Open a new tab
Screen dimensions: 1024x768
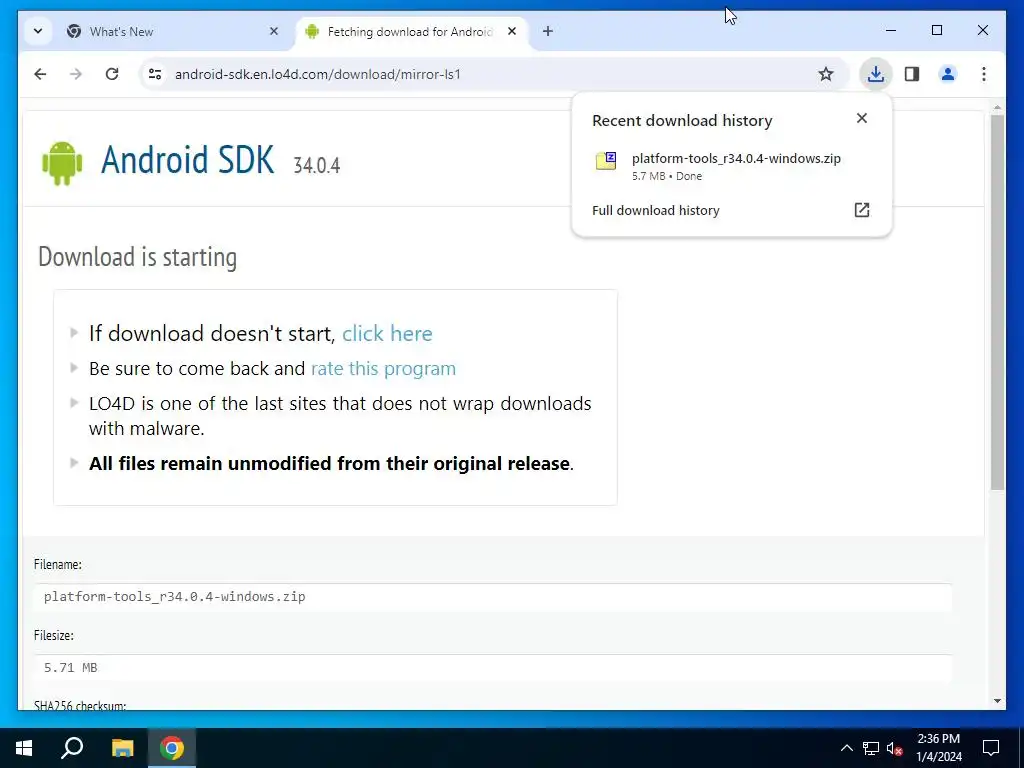548,31
